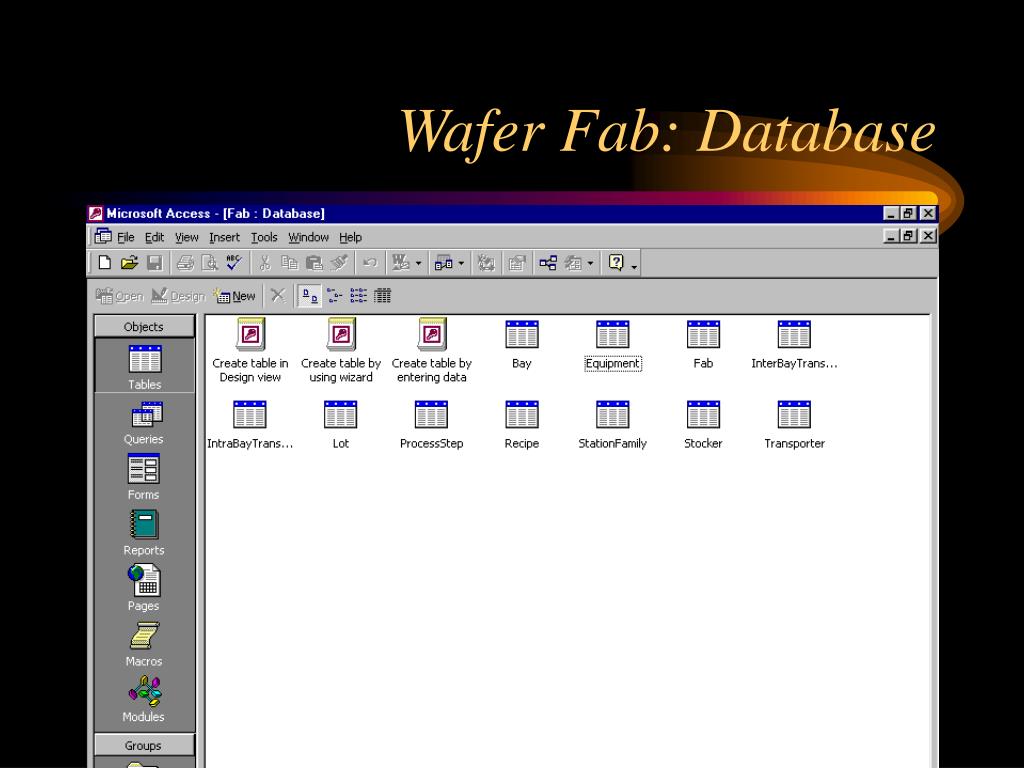
Task: Open the Insert menu
Action: tap(224, 237)
